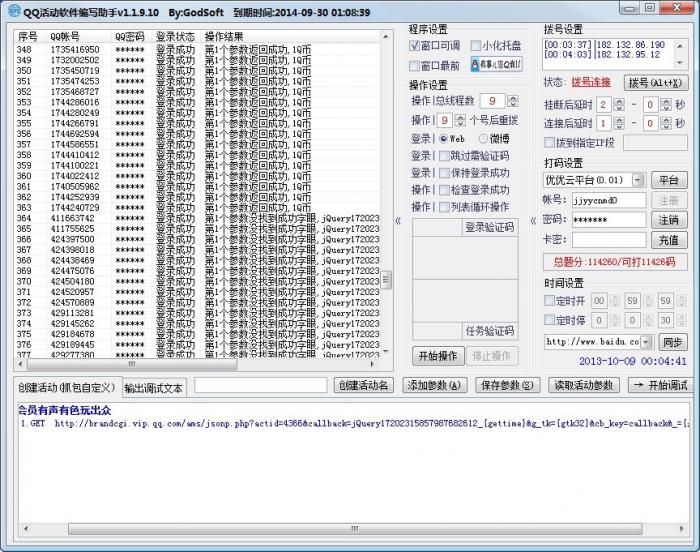Select row 373 with account 429113281
Image resolution: width=700 pixels, height=552 pixels.
point(197,313)
